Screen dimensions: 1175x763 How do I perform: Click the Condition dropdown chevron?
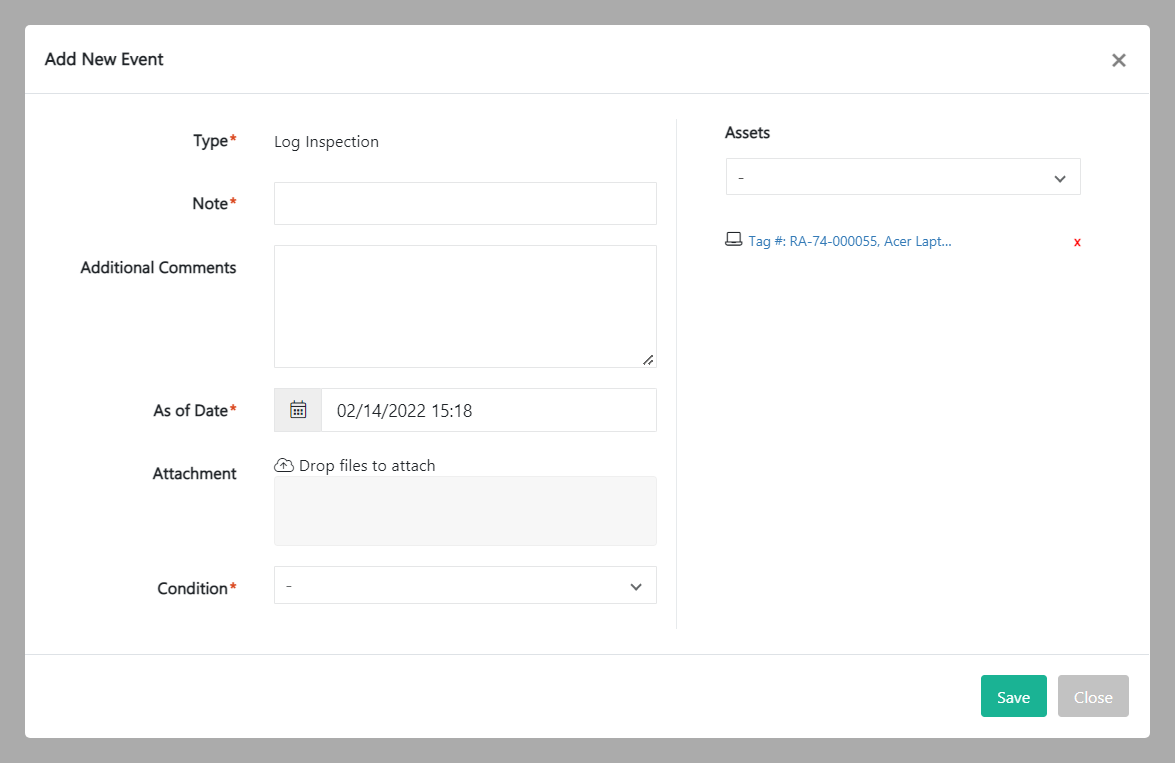[x=636, y=587]
